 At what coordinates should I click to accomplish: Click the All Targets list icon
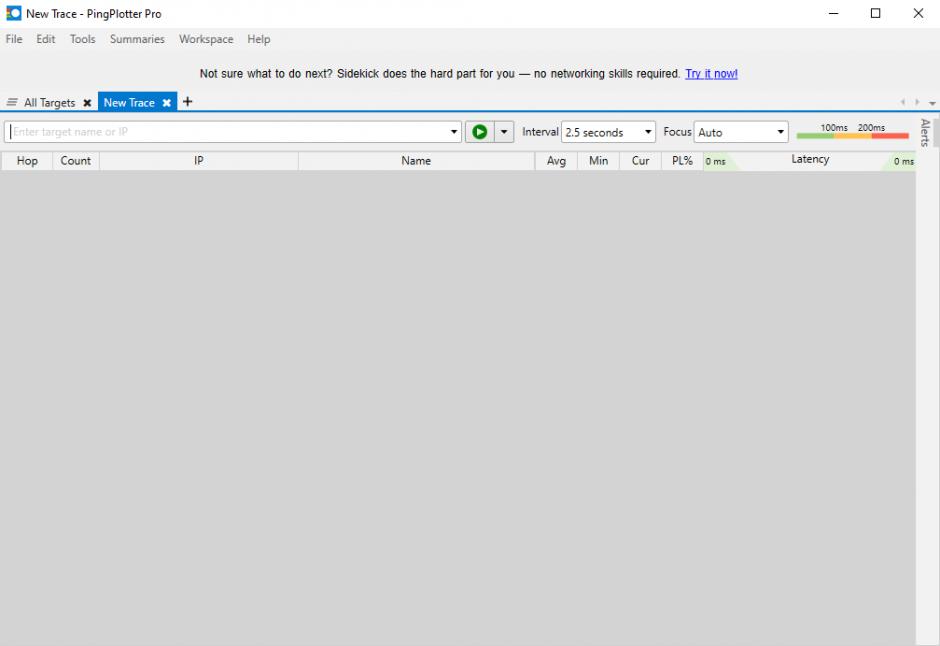coord(12,103)
